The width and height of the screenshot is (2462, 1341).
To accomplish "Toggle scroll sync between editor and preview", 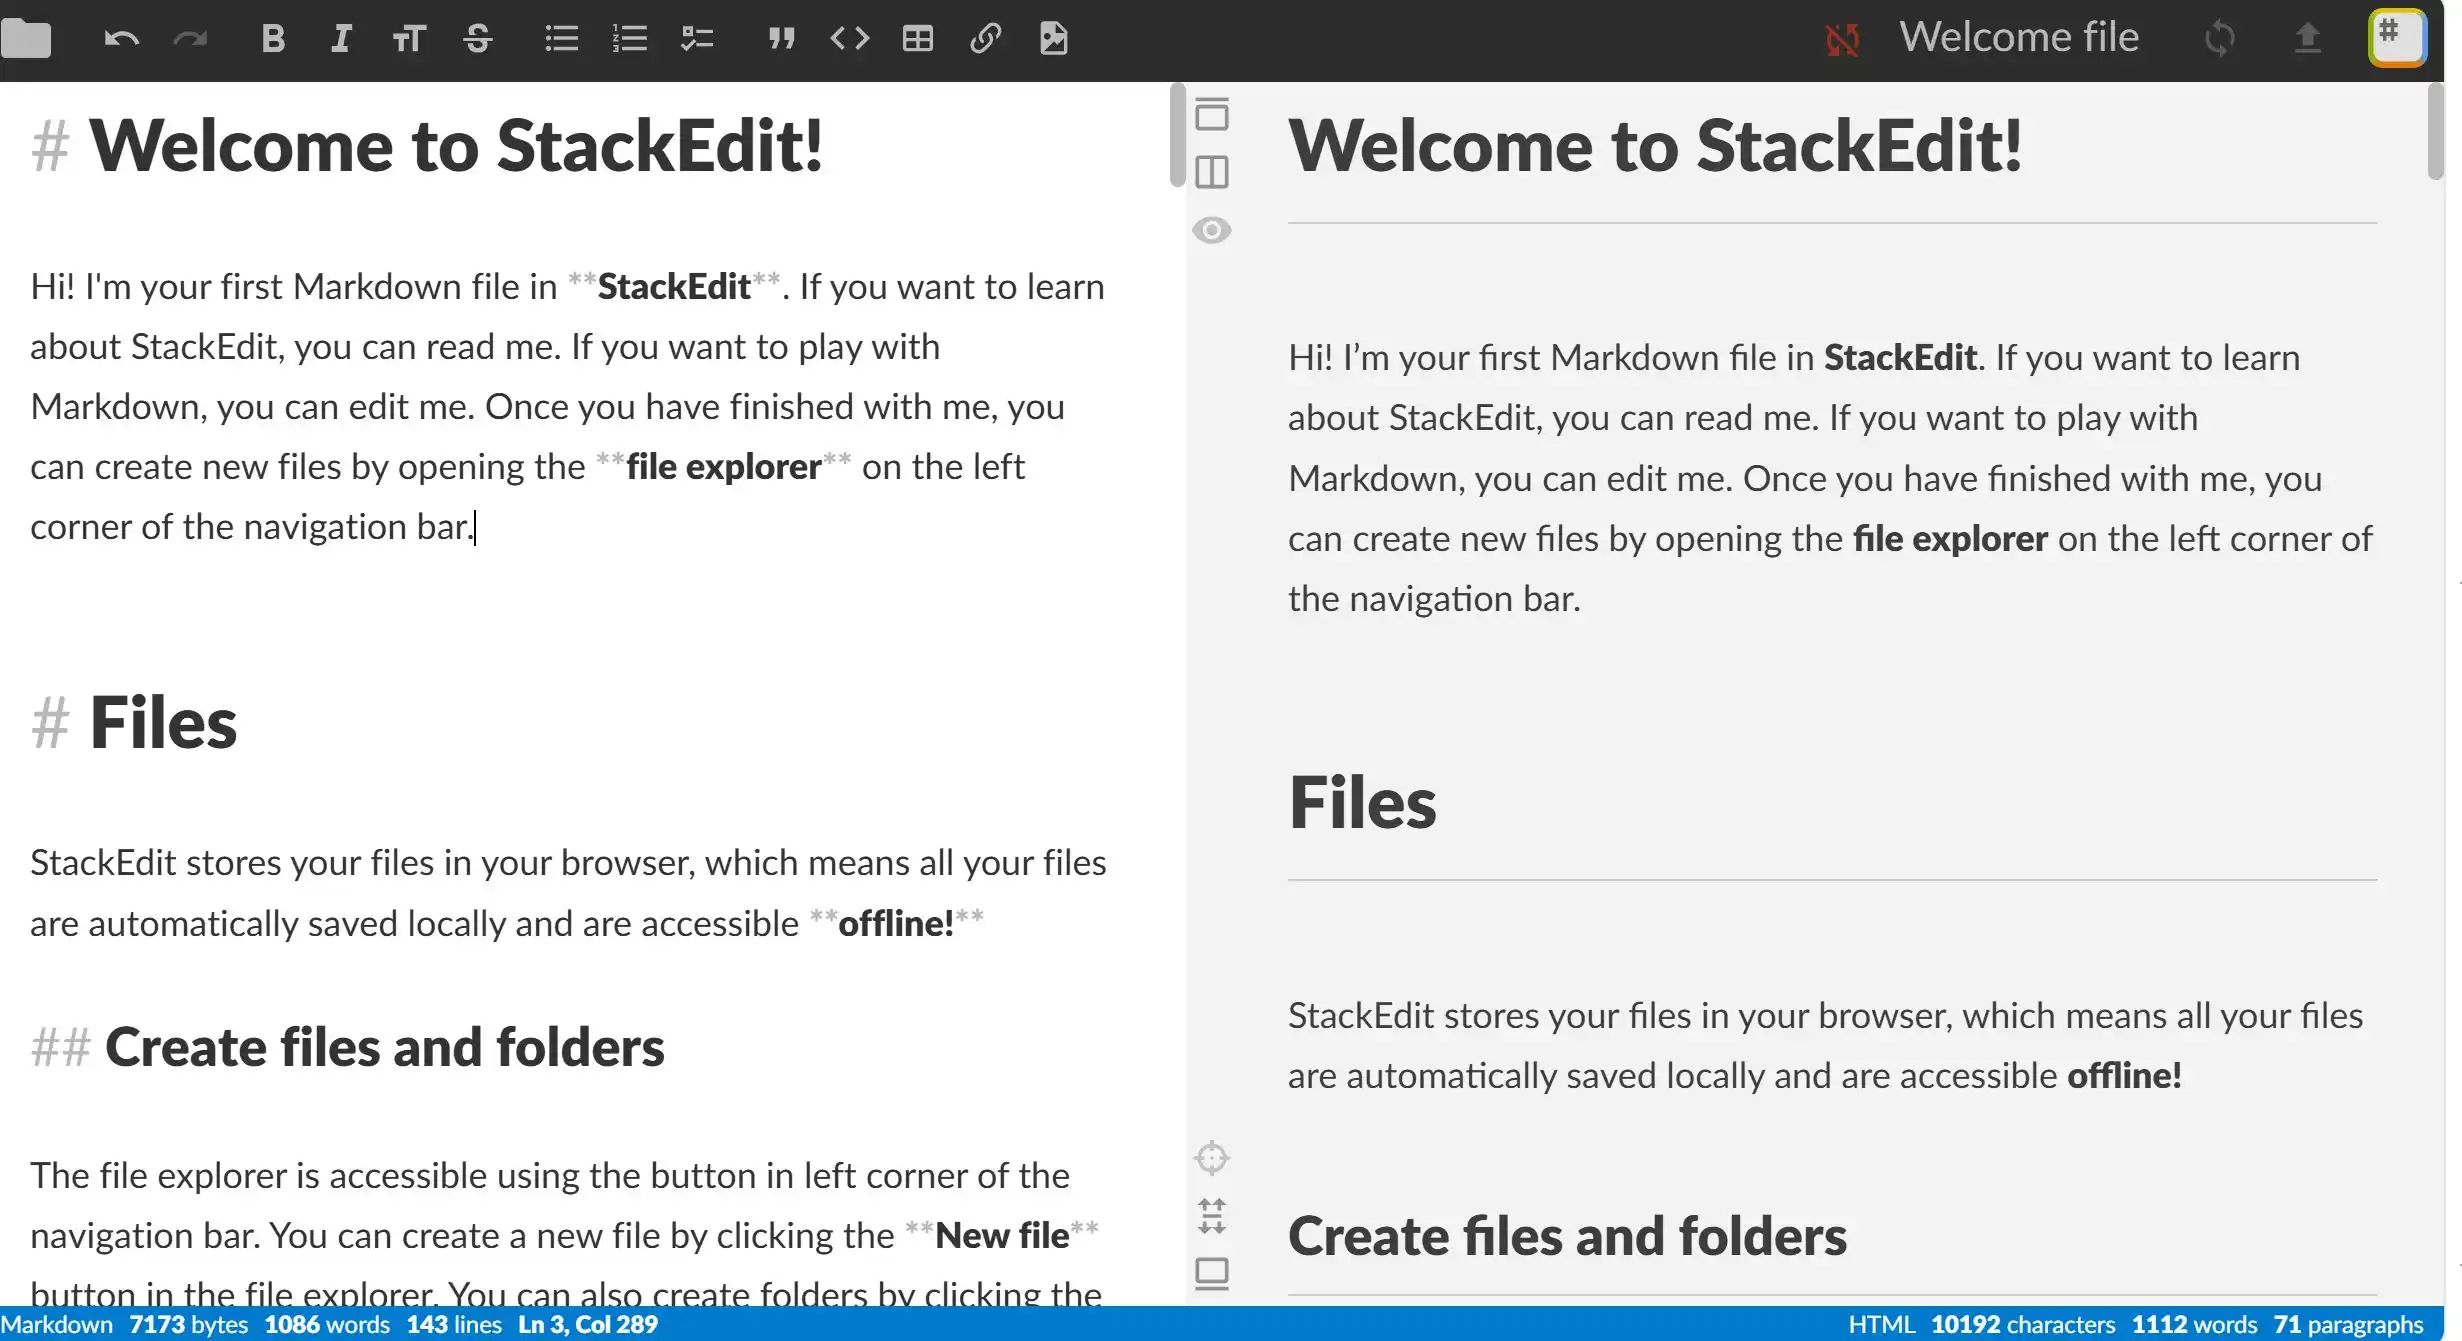I will [x=1211, y=1216].
